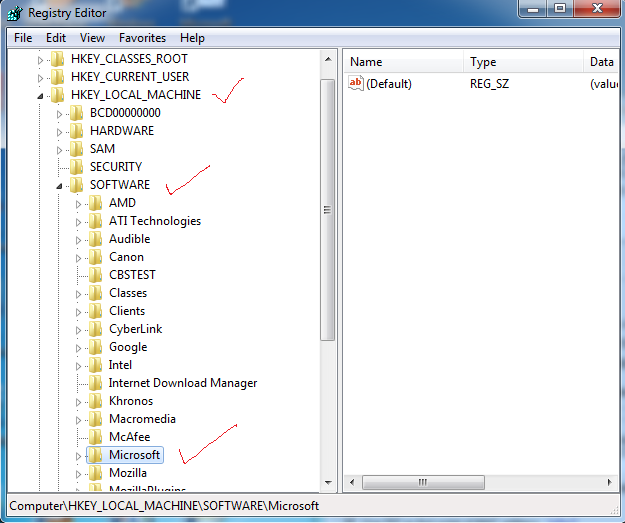Expand the Mozilla key
Screen dimensions: 625x523
[x=79, y=474]
